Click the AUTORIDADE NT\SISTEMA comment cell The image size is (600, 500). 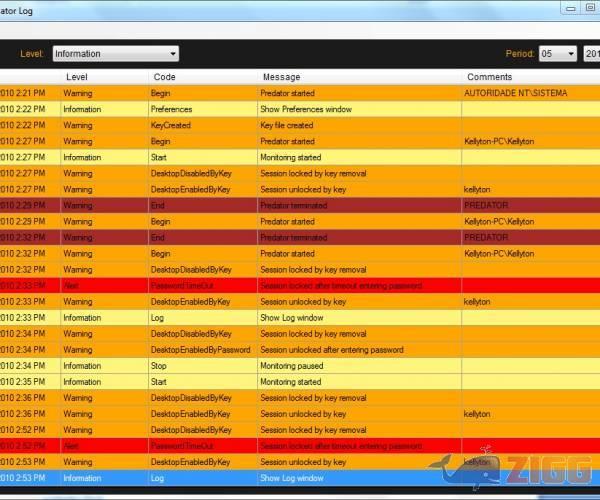tap(515, 93)
